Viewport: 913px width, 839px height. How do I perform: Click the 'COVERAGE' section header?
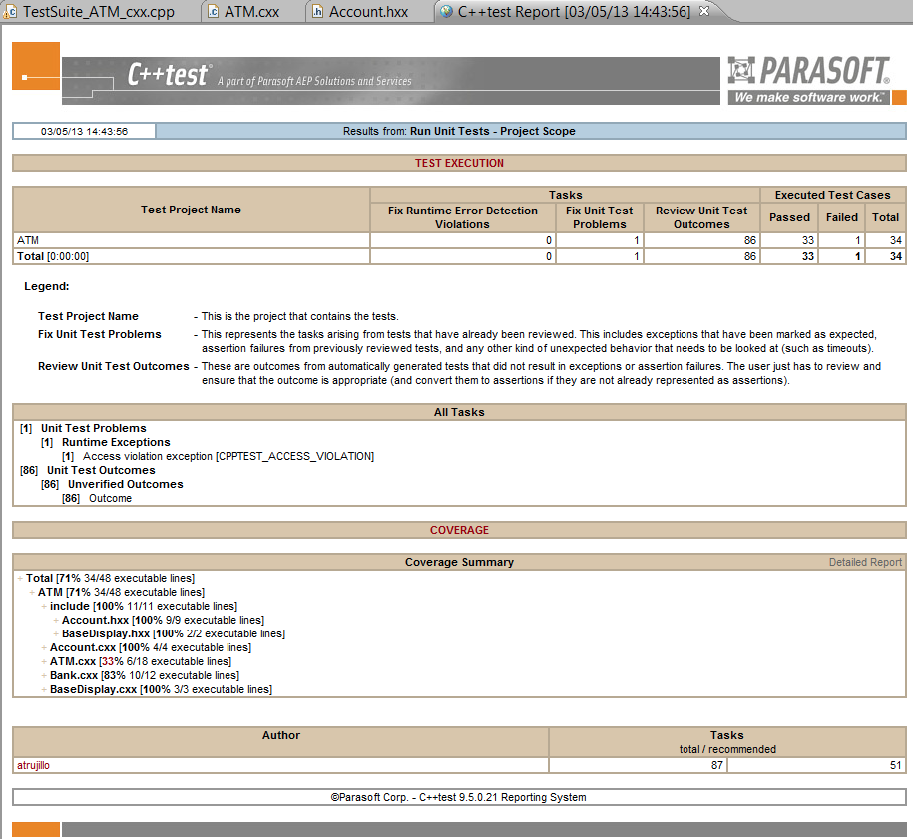(459, 530)
